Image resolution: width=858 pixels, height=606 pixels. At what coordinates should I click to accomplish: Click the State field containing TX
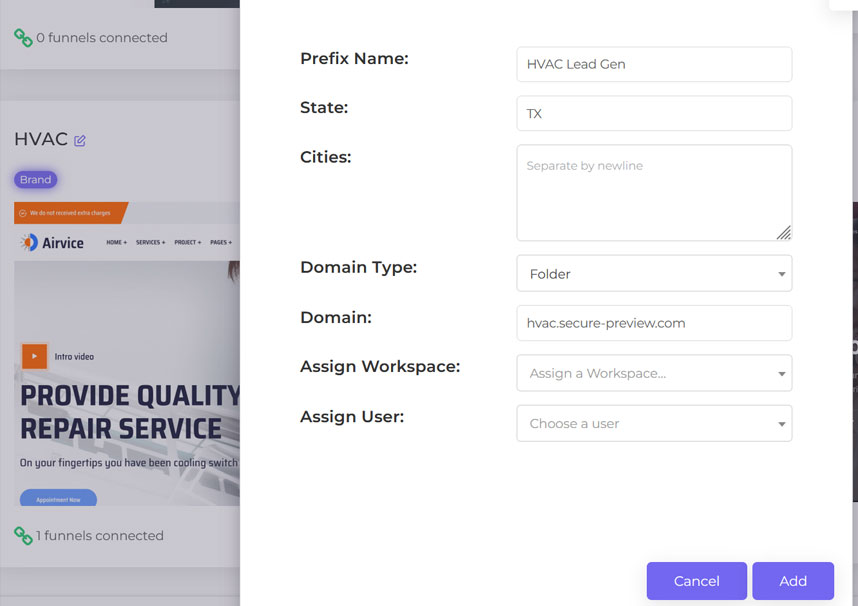coord(654,114)
